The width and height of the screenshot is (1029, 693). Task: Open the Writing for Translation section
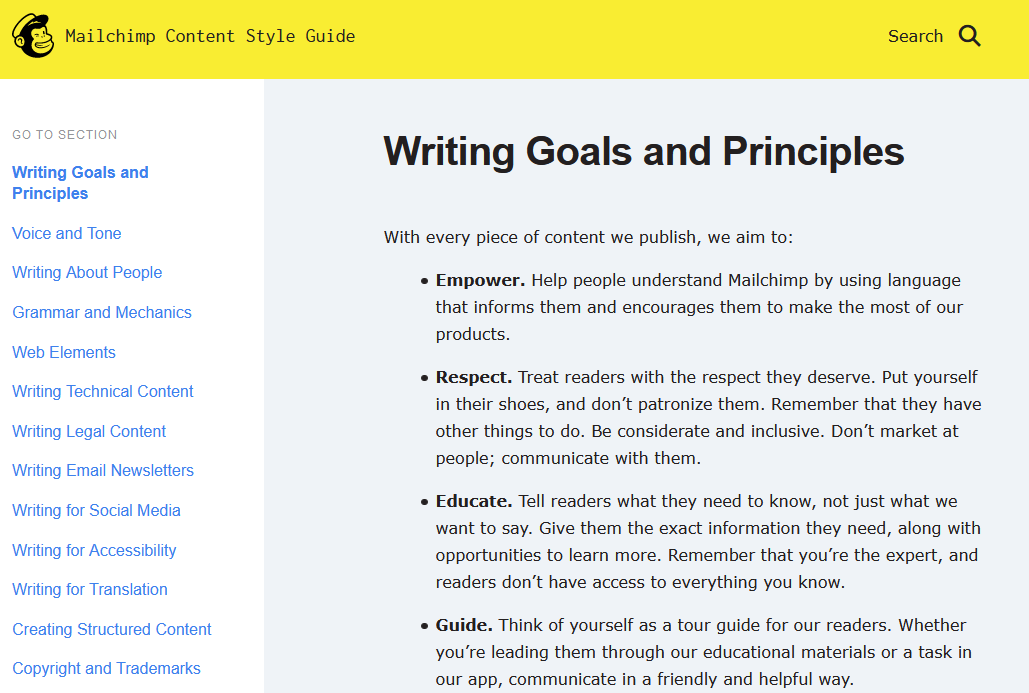(89, 589)
